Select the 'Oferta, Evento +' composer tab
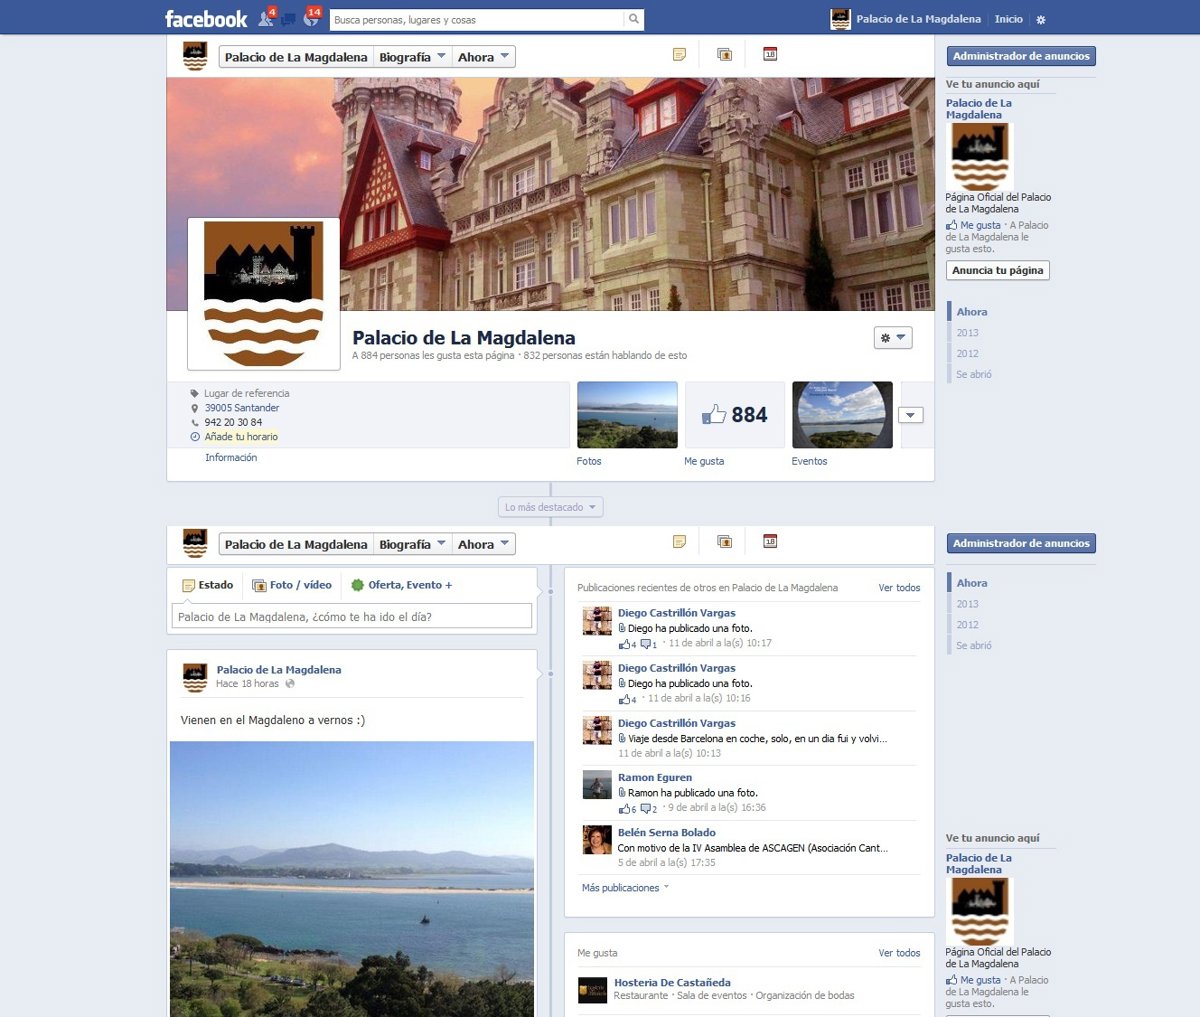The image size is (1200, 1017). tap(400, 585)
